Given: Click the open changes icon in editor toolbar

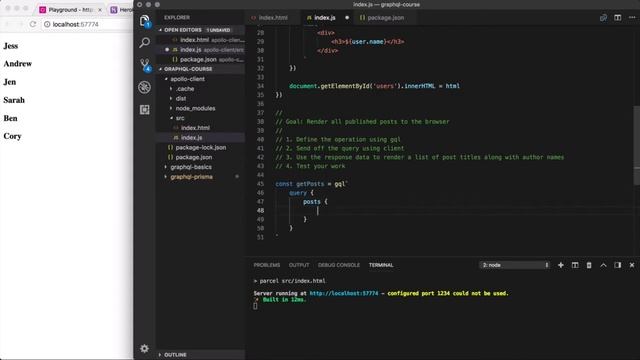Looking at the screenshot, I should point(603,18).
